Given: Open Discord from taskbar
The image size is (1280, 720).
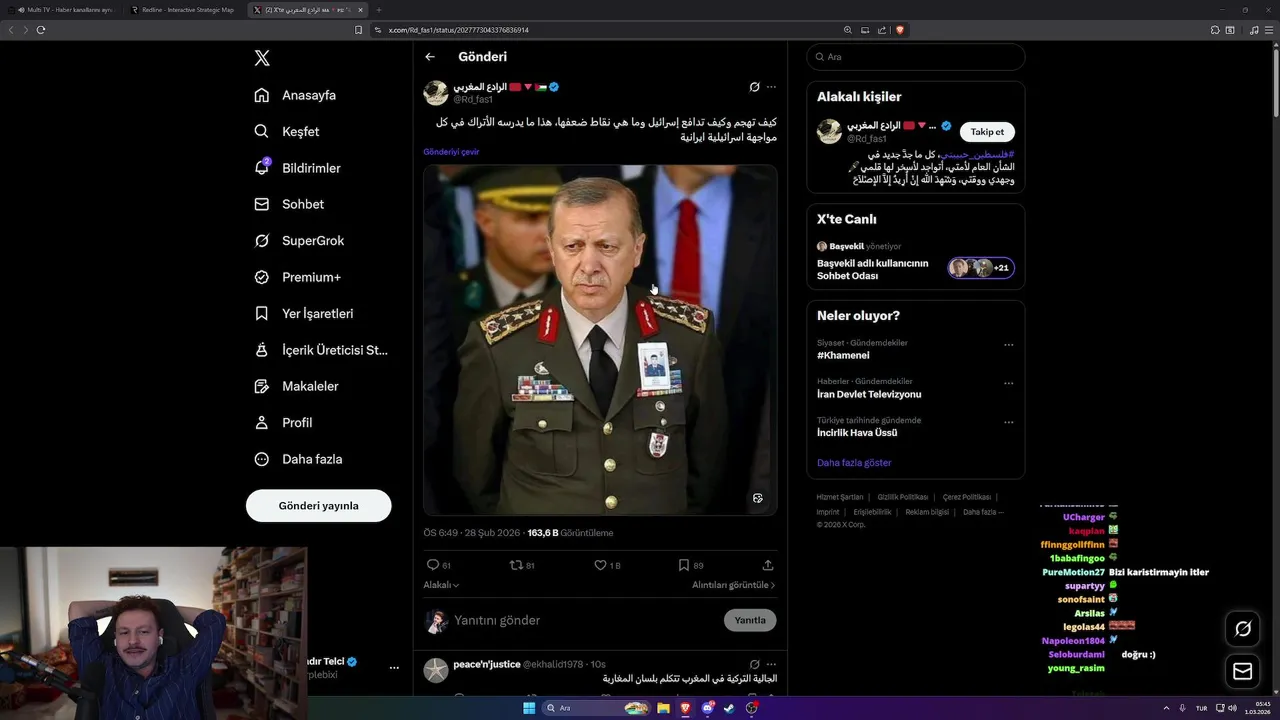Looking at the screenshot, I should pos(707,708).
